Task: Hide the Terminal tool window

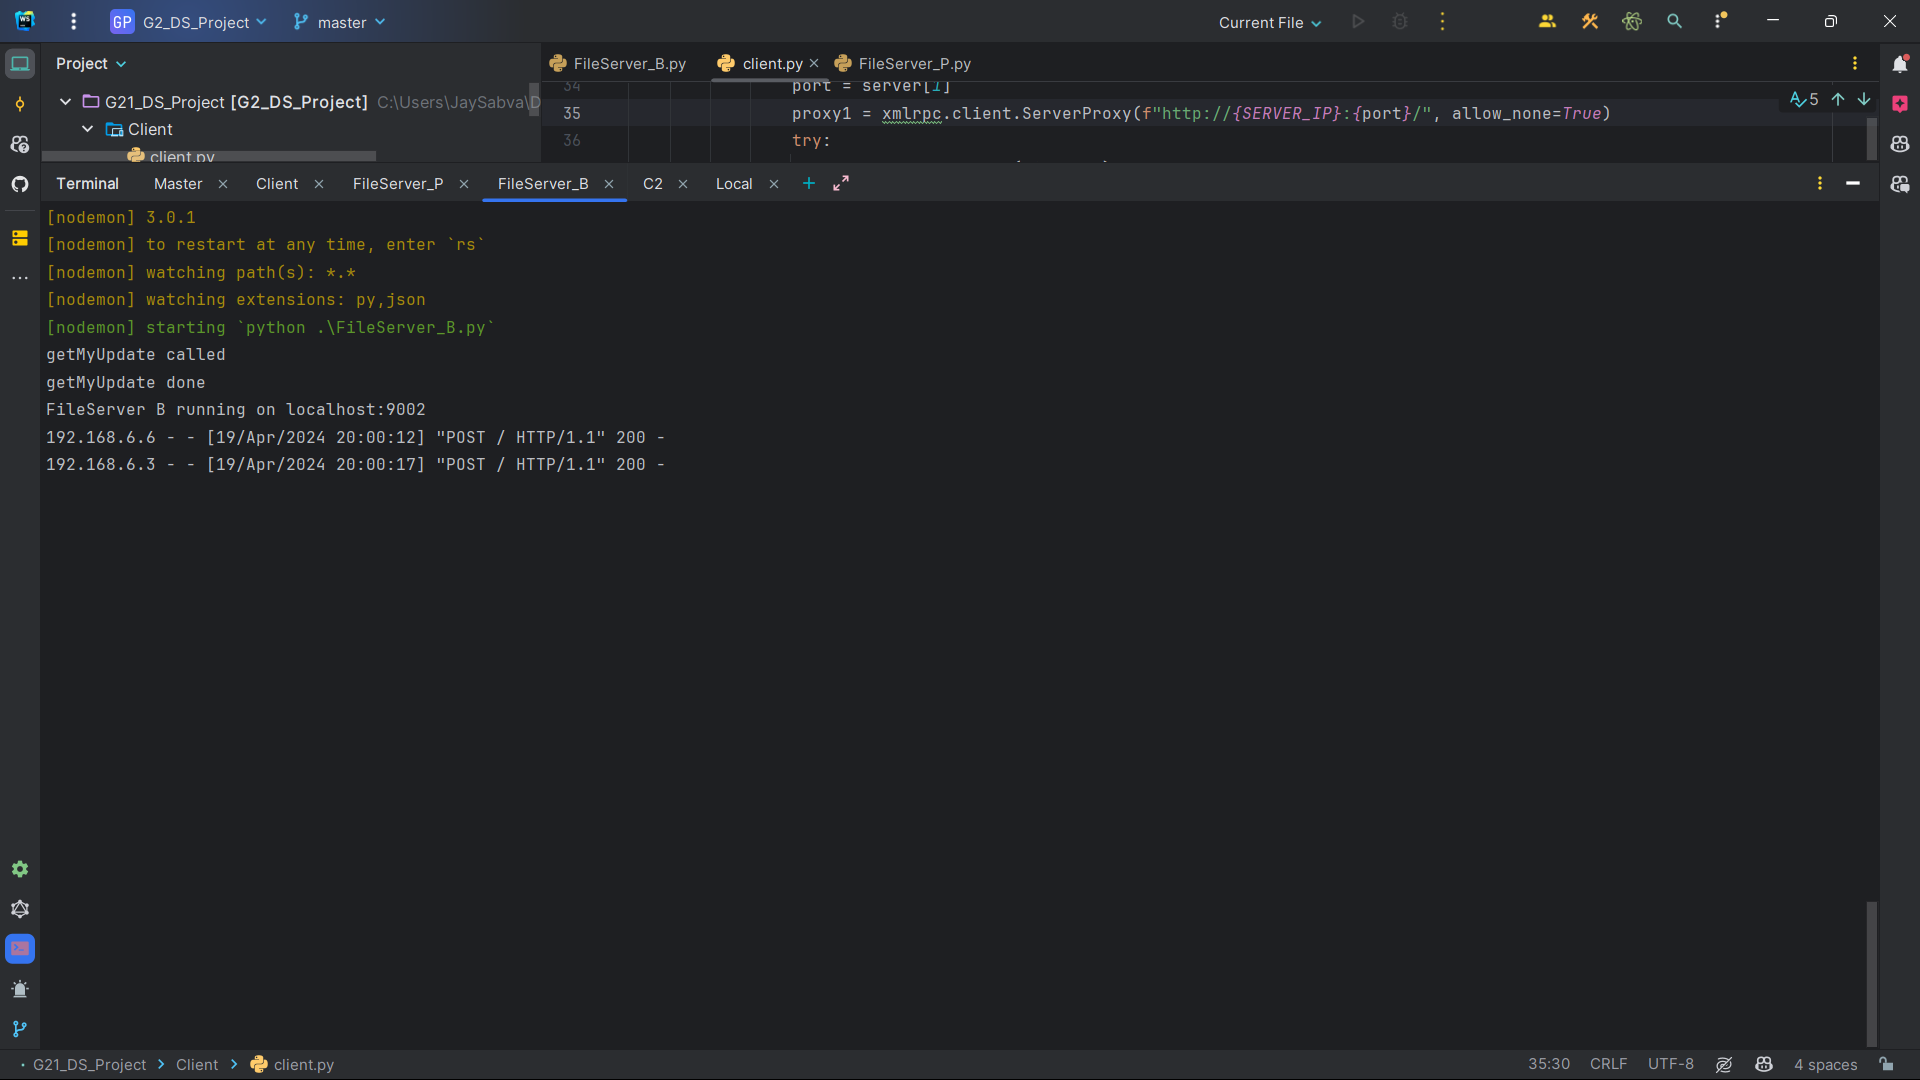Action: coord(1853,184)
